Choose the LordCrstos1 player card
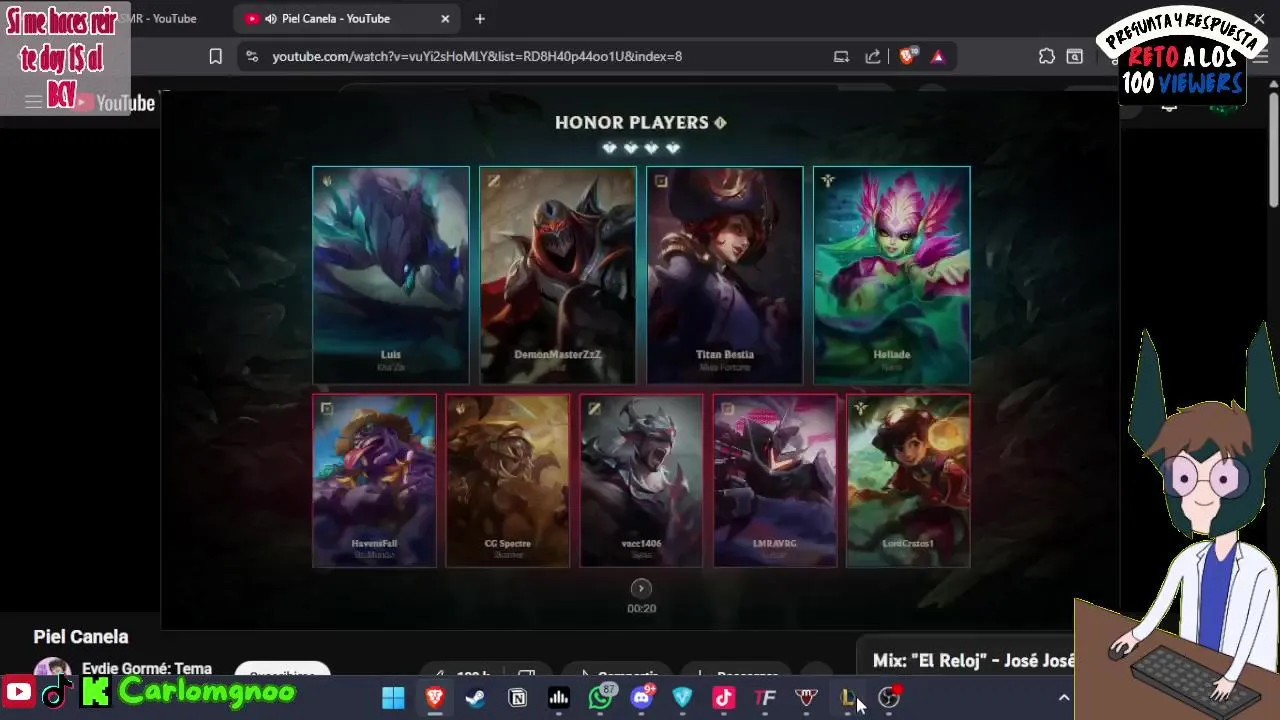Viewport: 1280px width, 720px height. click(x=908, y=481)
